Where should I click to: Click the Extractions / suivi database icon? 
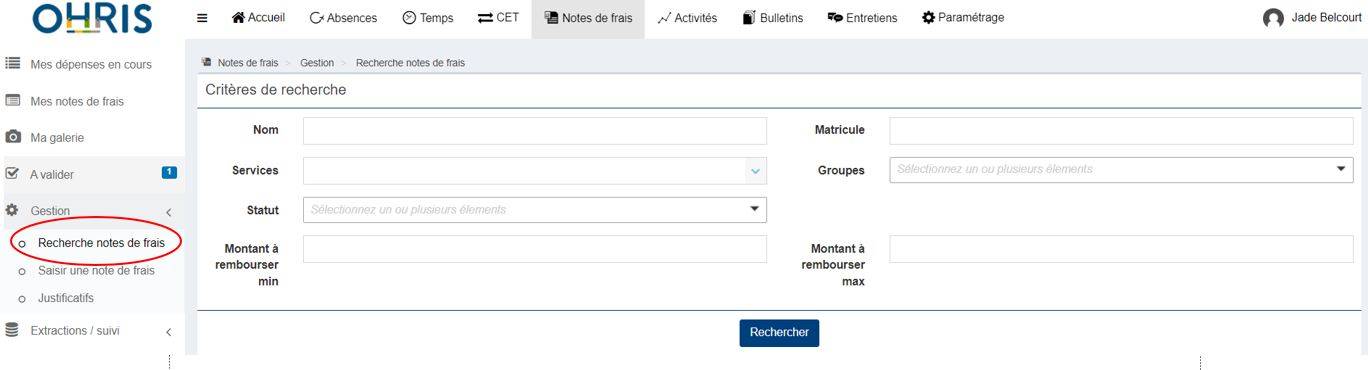pos(13,330)
